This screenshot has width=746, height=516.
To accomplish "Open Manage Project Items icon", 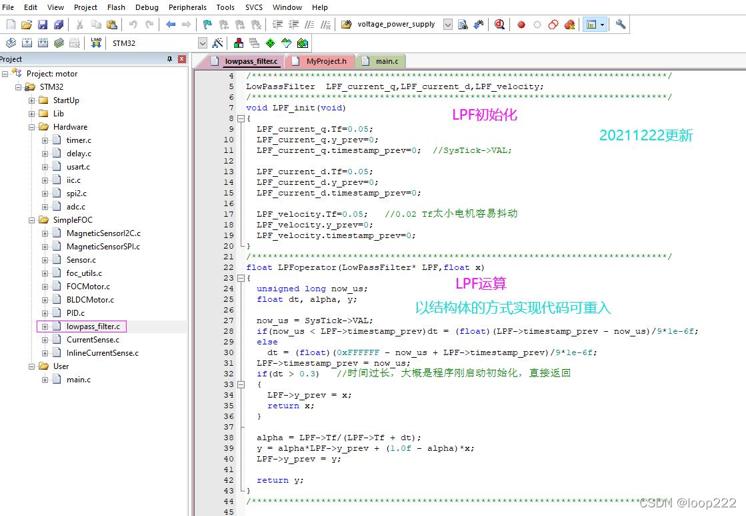I will click(x=239, y=43).
